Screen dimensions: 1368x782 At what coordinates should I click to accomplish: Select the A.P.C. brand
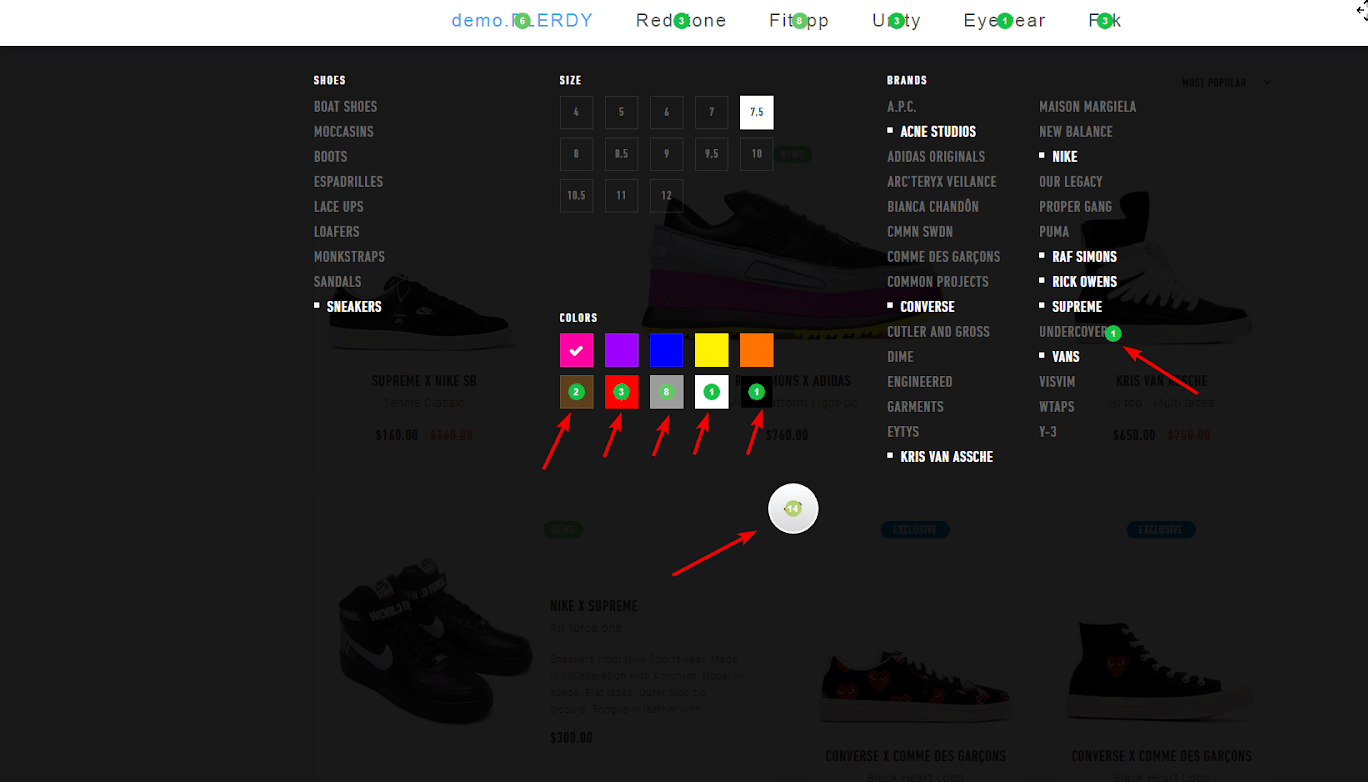click(902, 107)
